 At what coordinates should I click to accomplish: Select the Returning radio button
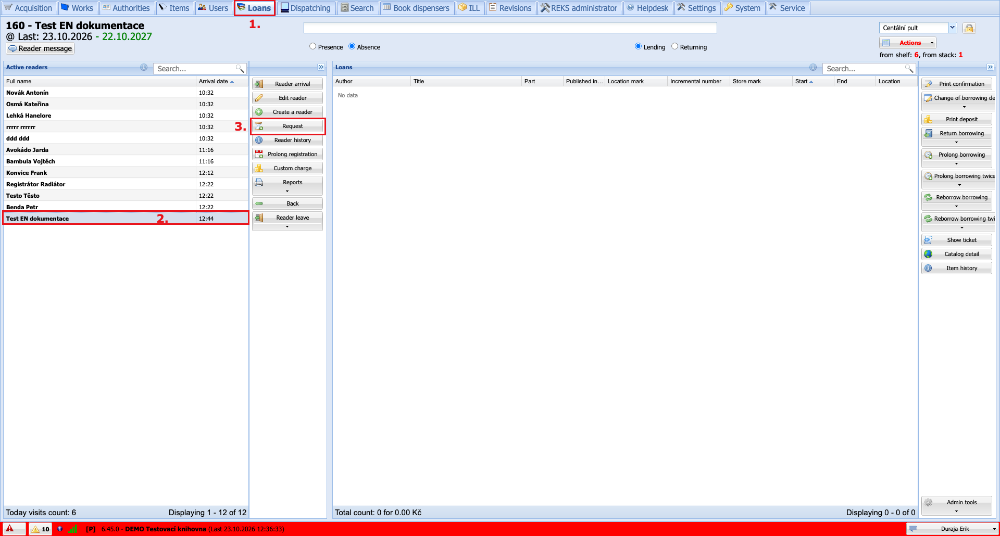pos(675,47)
